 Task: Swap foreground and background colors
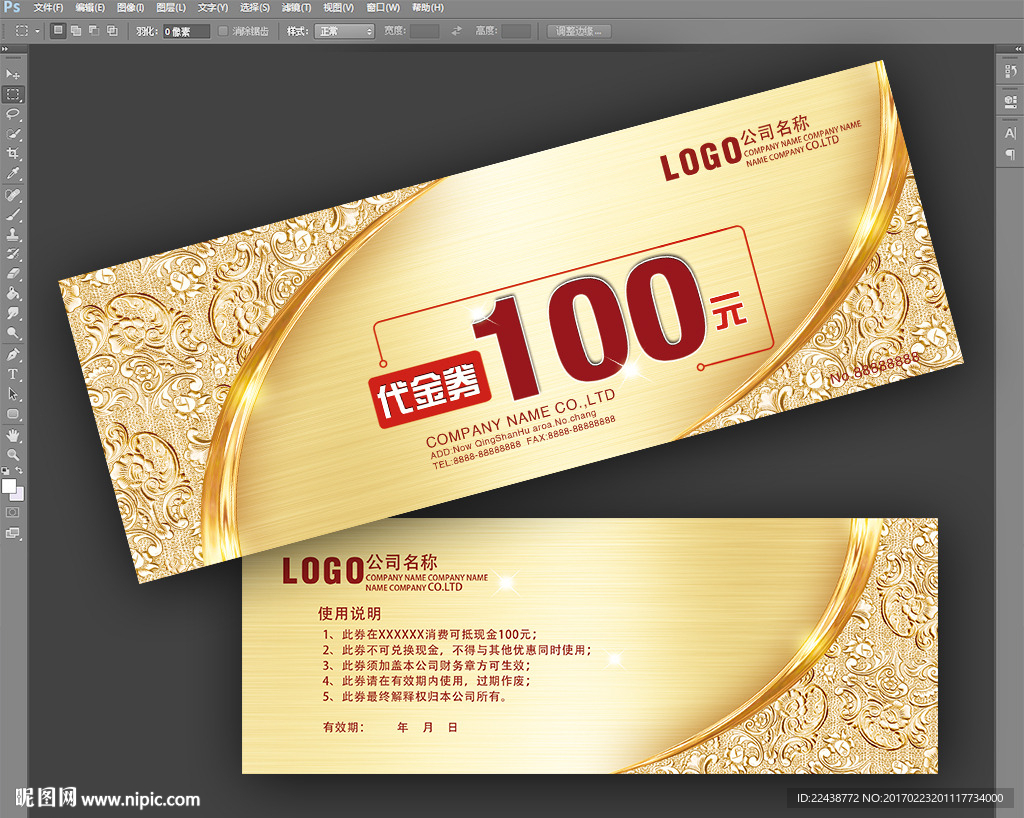[19, 470]
